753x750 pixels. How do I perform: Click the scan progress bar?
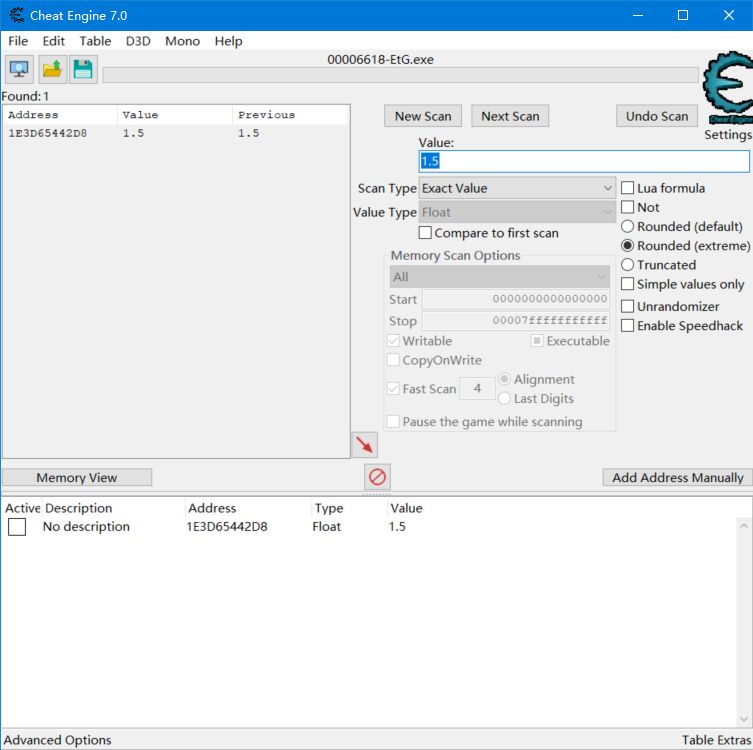coord(400,75)
